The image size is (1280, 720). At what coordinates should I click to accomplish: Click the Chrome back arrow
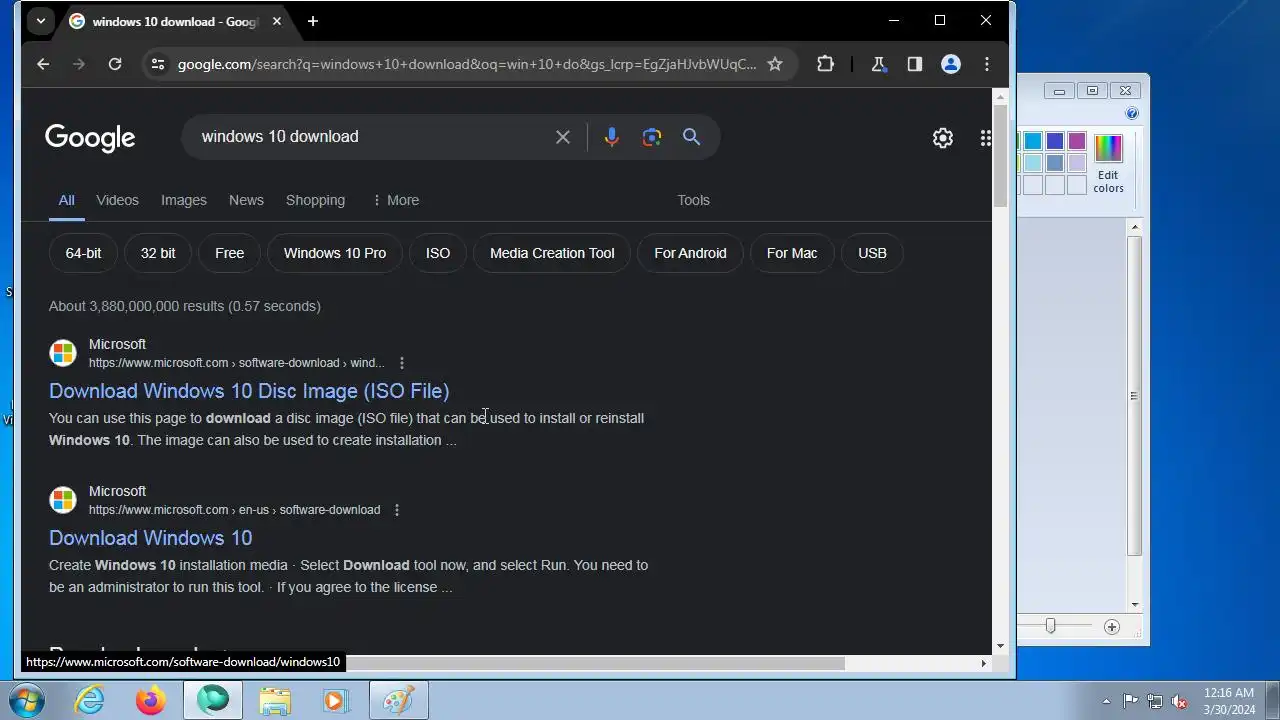43,64
